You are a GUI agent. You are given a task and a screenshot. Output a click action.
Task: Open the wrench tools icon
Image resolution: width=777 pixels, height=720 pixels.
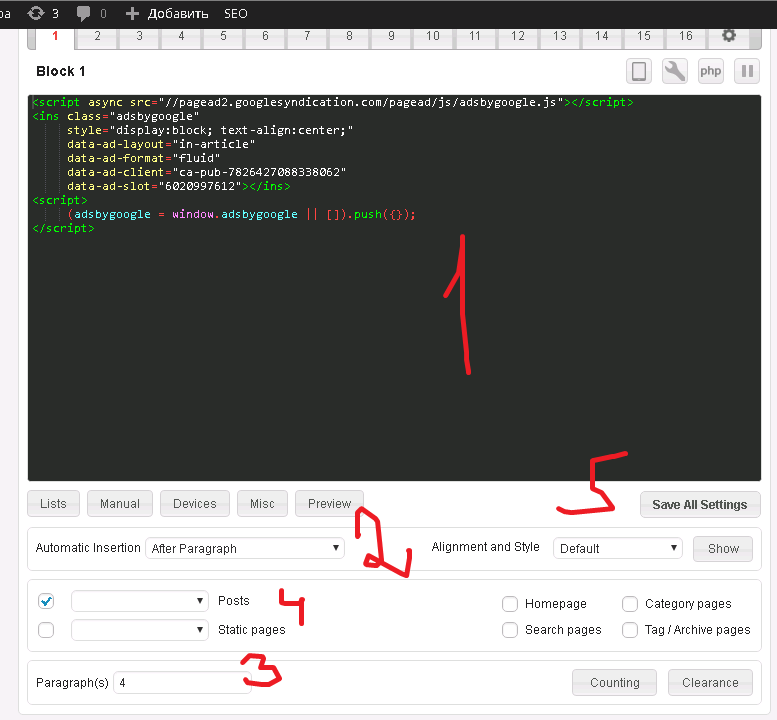pos(675,71)
